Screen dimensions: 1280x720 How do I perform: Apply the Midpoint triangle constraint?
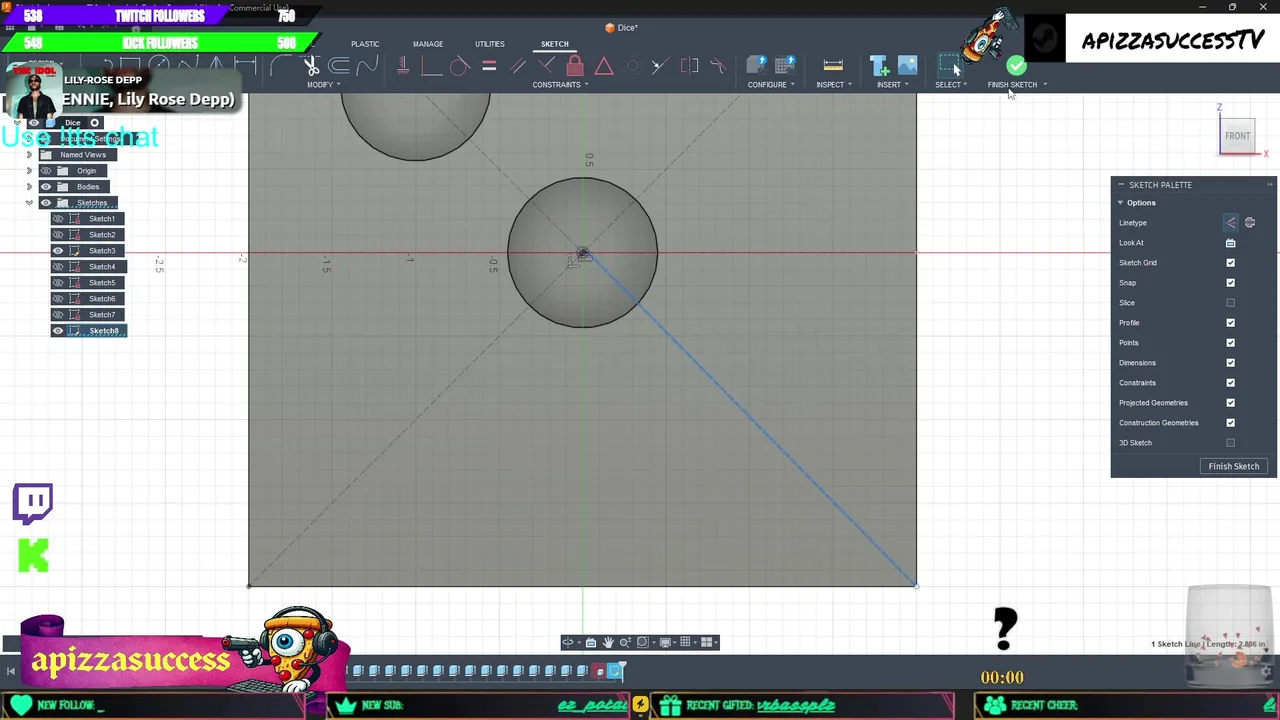point(604,66)
